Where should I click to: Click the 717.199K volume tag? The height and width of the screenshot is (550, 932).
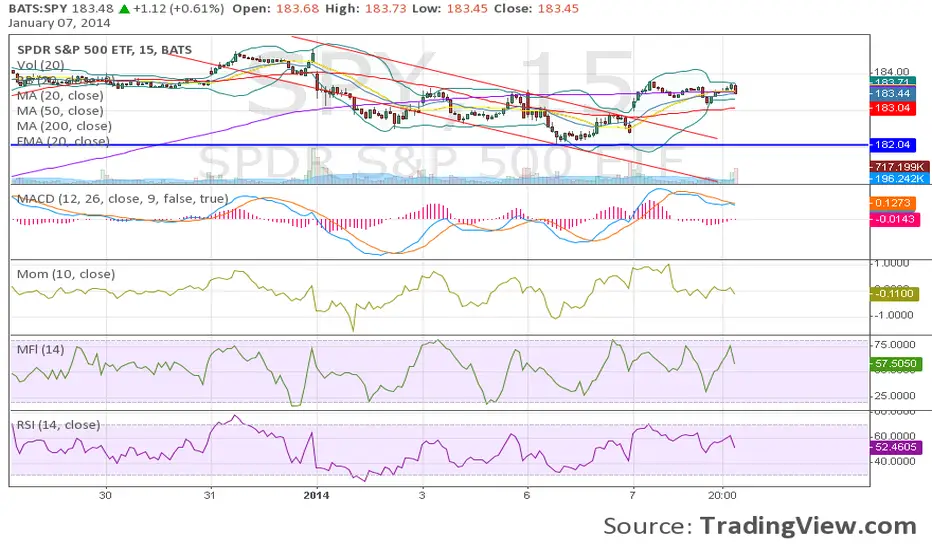[x=899, y=166]
